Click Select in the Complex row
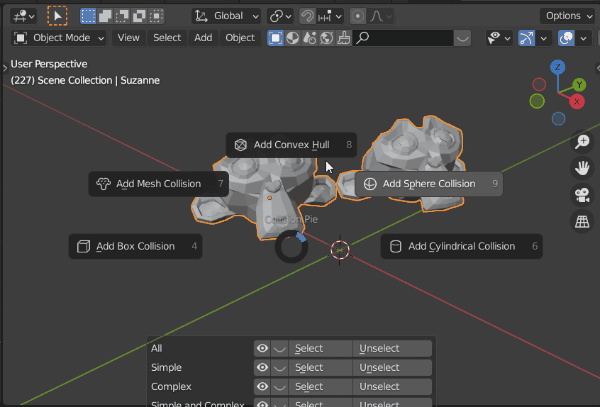 [321, 387]
